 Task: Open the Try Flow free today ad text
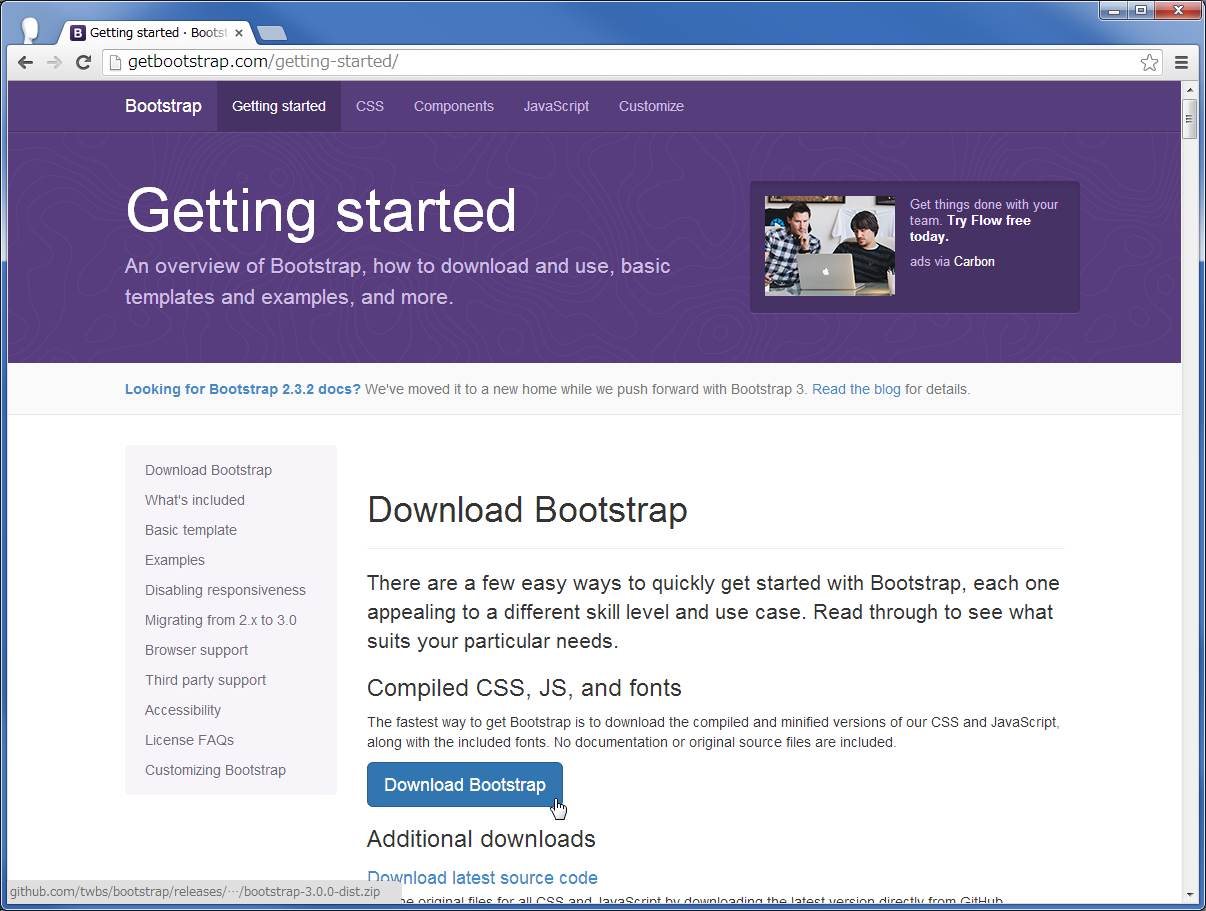970,229
